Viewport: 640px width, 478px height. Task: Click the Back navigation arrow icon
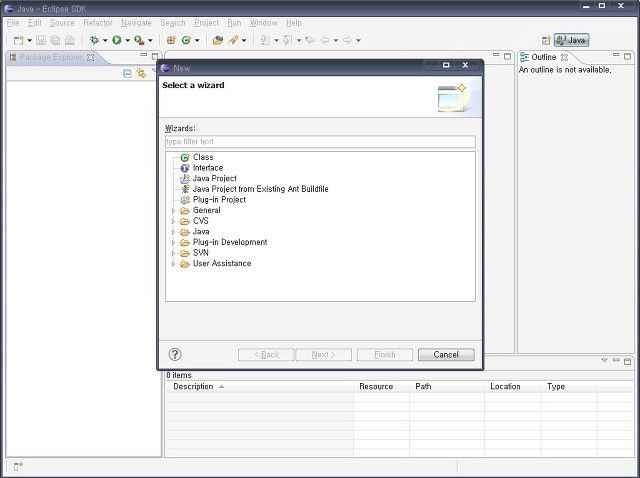click(x=325, y=40)
